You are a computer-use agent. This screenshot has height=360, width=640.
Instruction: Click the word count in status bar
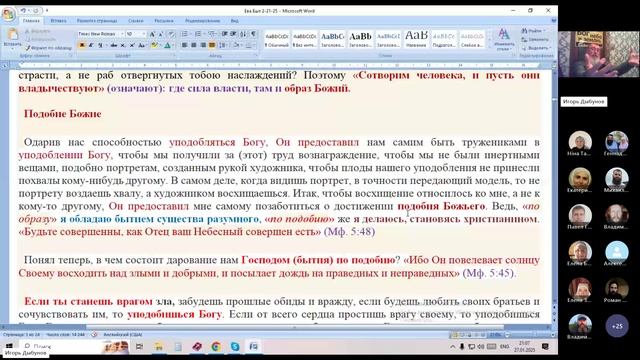[65, 335]
